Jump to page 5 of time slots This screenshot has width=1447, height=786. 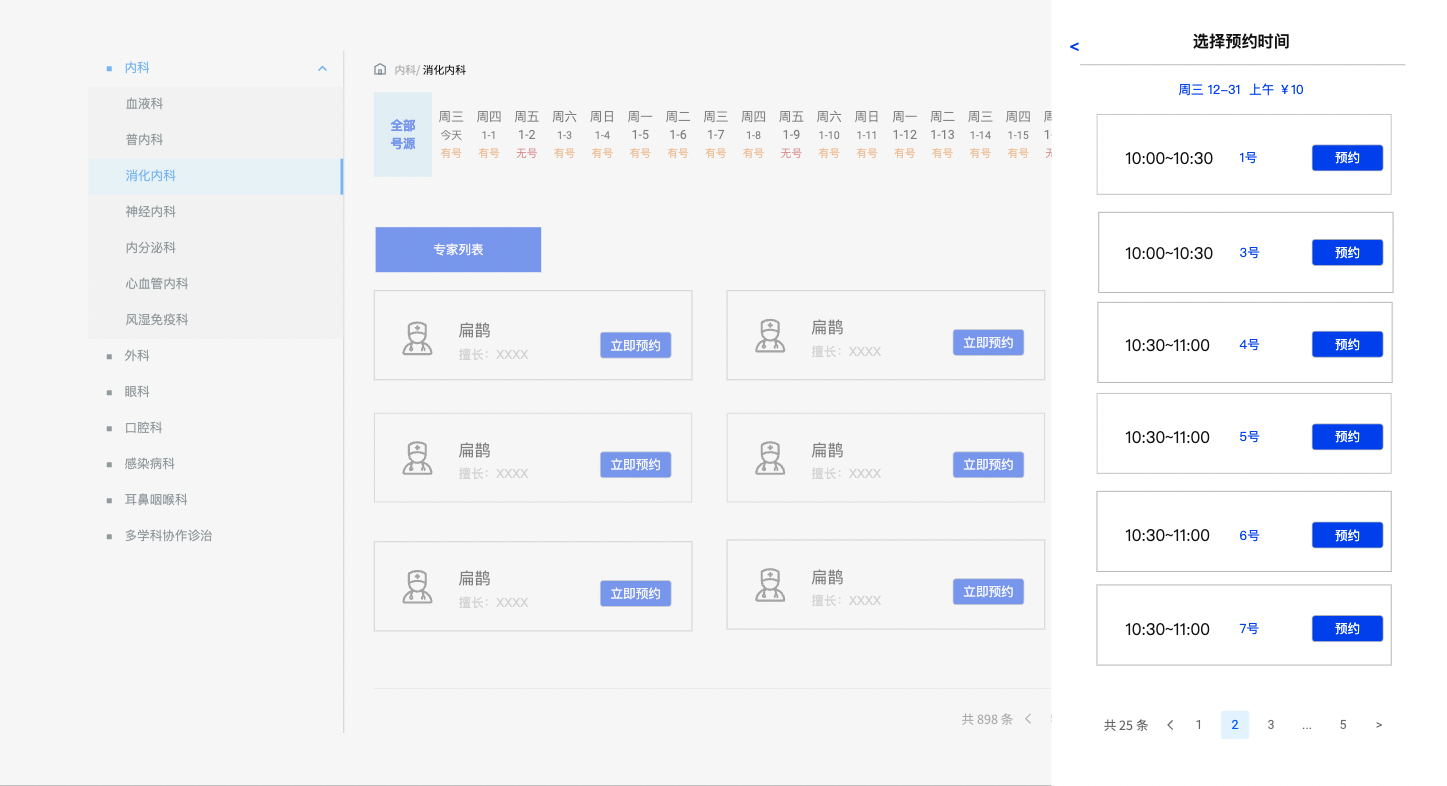pyautogui.click(x=1343, y=725)
